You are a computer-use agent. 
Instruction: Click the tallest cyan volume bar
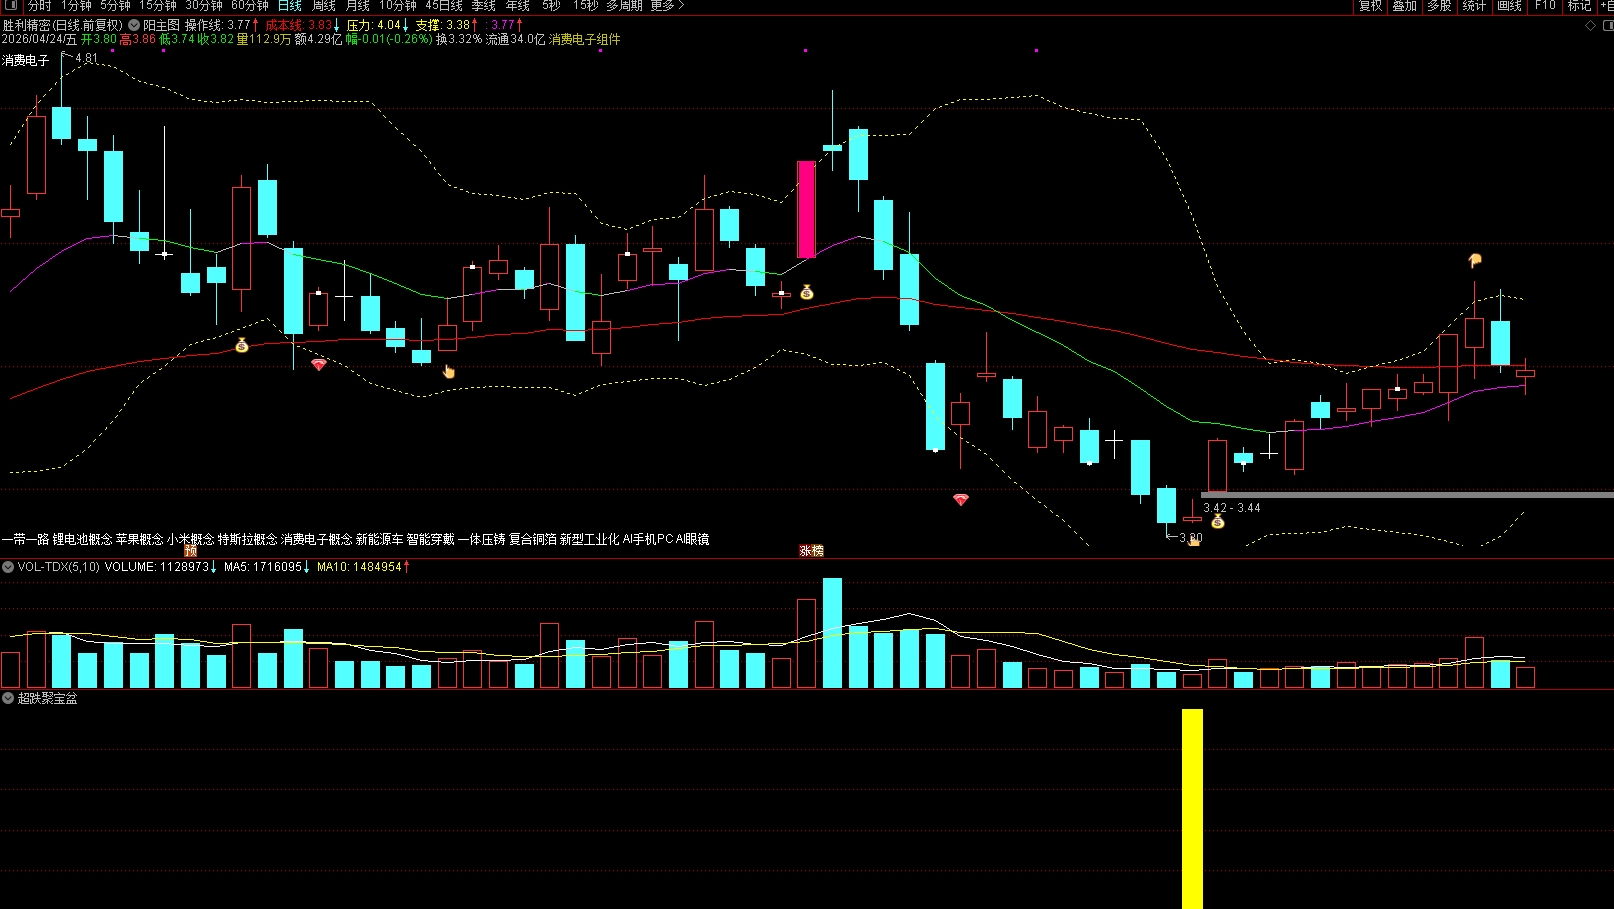coord(832,632)
